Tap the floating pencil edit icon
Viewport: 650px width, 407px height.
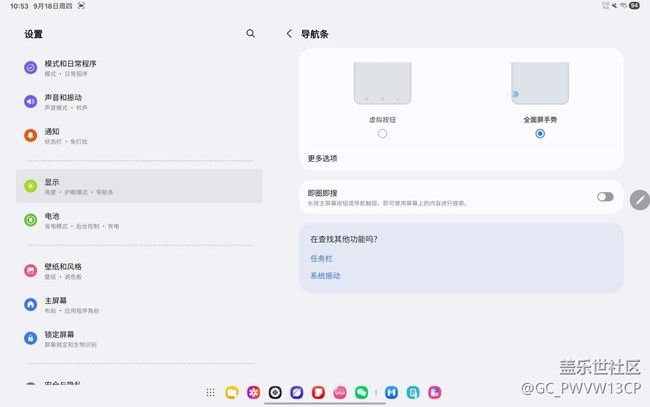[x=639, y=200]
